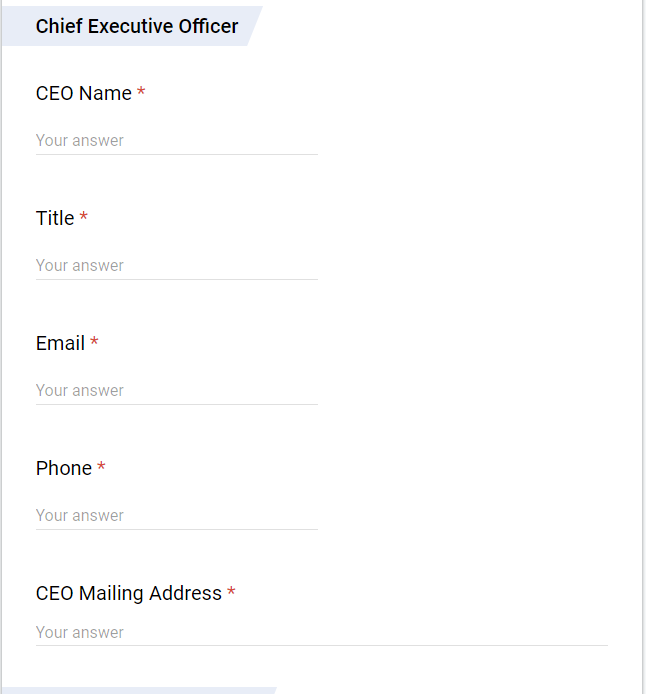Click the required asterisk next to Title
Image resolution: width=646 pixels, height=694 pixels.
(x=84, y=218)
